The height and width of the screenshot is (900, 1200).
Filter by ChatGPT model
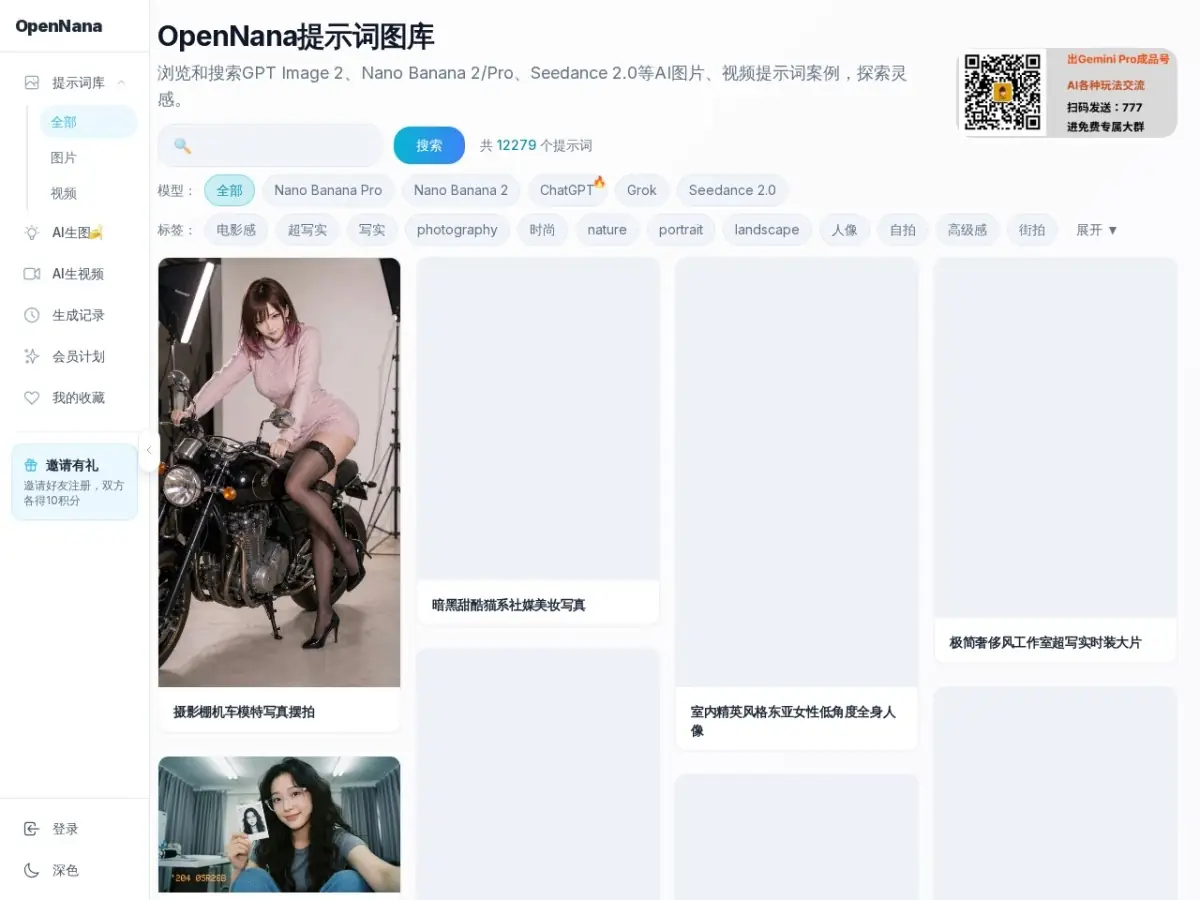pos(567,190)
